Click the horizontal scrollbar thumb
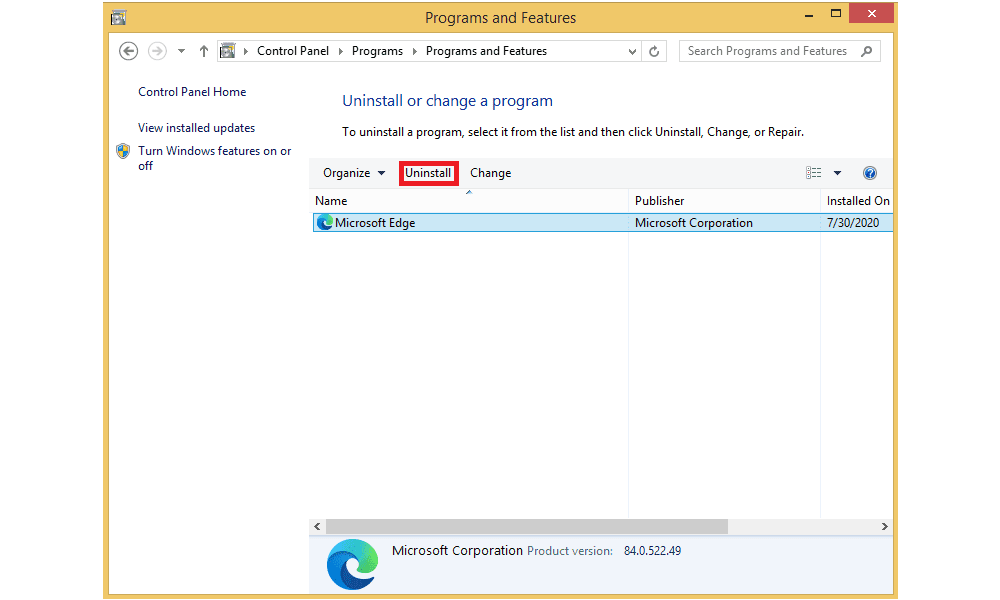The image size is (1000, 600). tap(527, 527)
